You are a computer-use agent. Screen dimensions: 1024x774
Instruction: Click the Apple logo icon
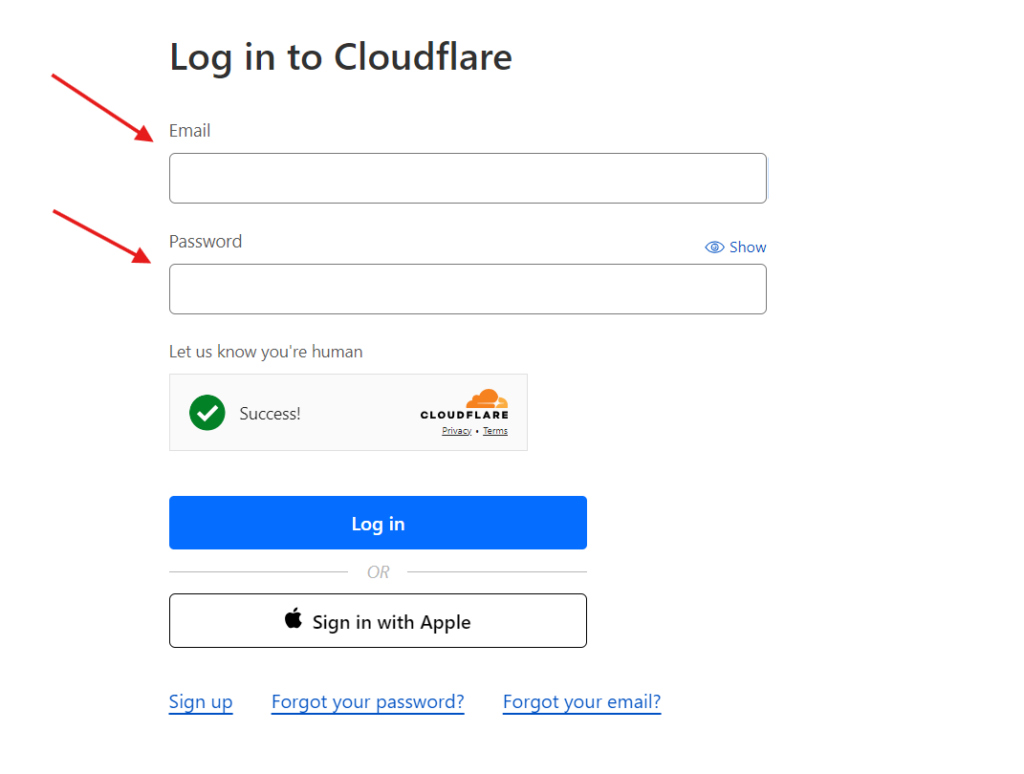[x=293, y=619]
